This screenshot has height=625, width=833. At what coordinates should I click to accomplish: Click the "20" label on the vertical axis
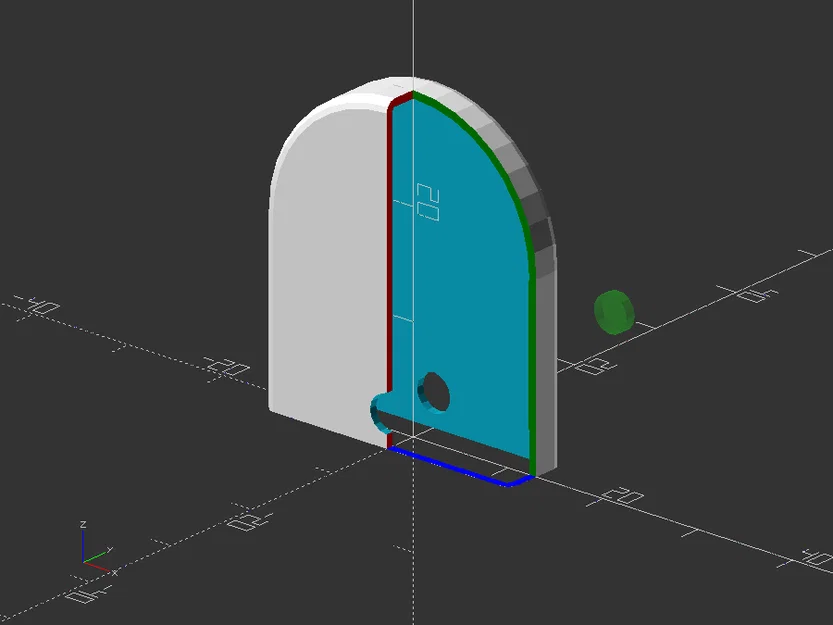pyautogui.click(x=428, y=202)
